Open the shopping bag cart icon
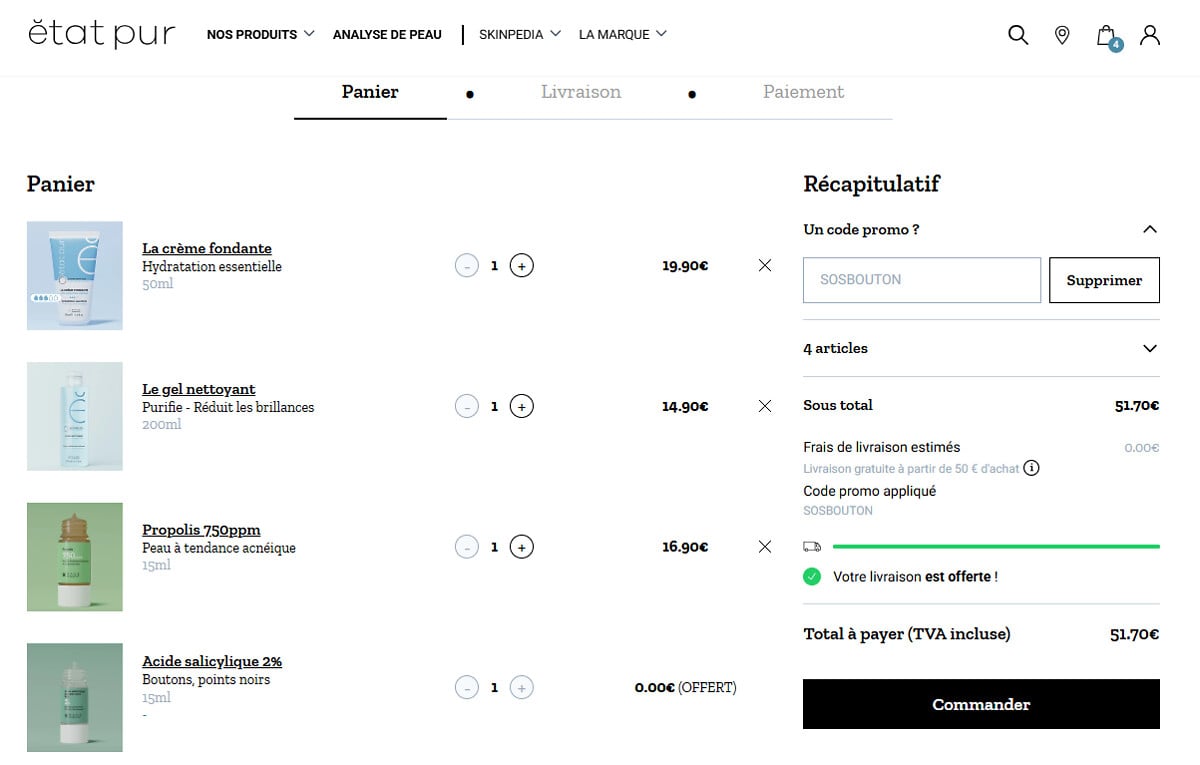Viewport: 1200px width, 765px height. click(1107, 36)
